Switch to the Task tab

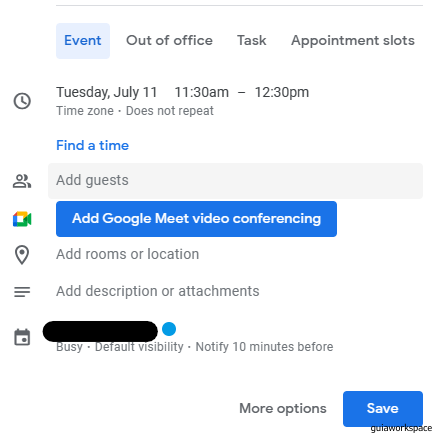tap(252, 41)
